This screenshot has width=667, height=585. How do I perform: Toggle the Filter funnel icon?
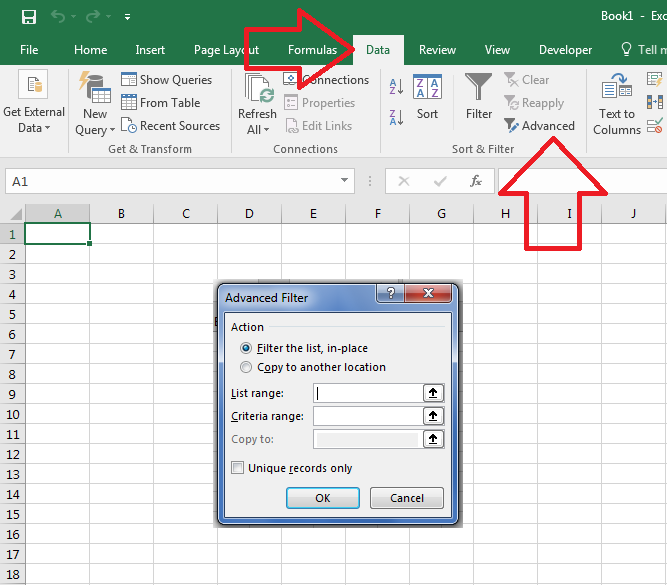click(x=479, y=97)
